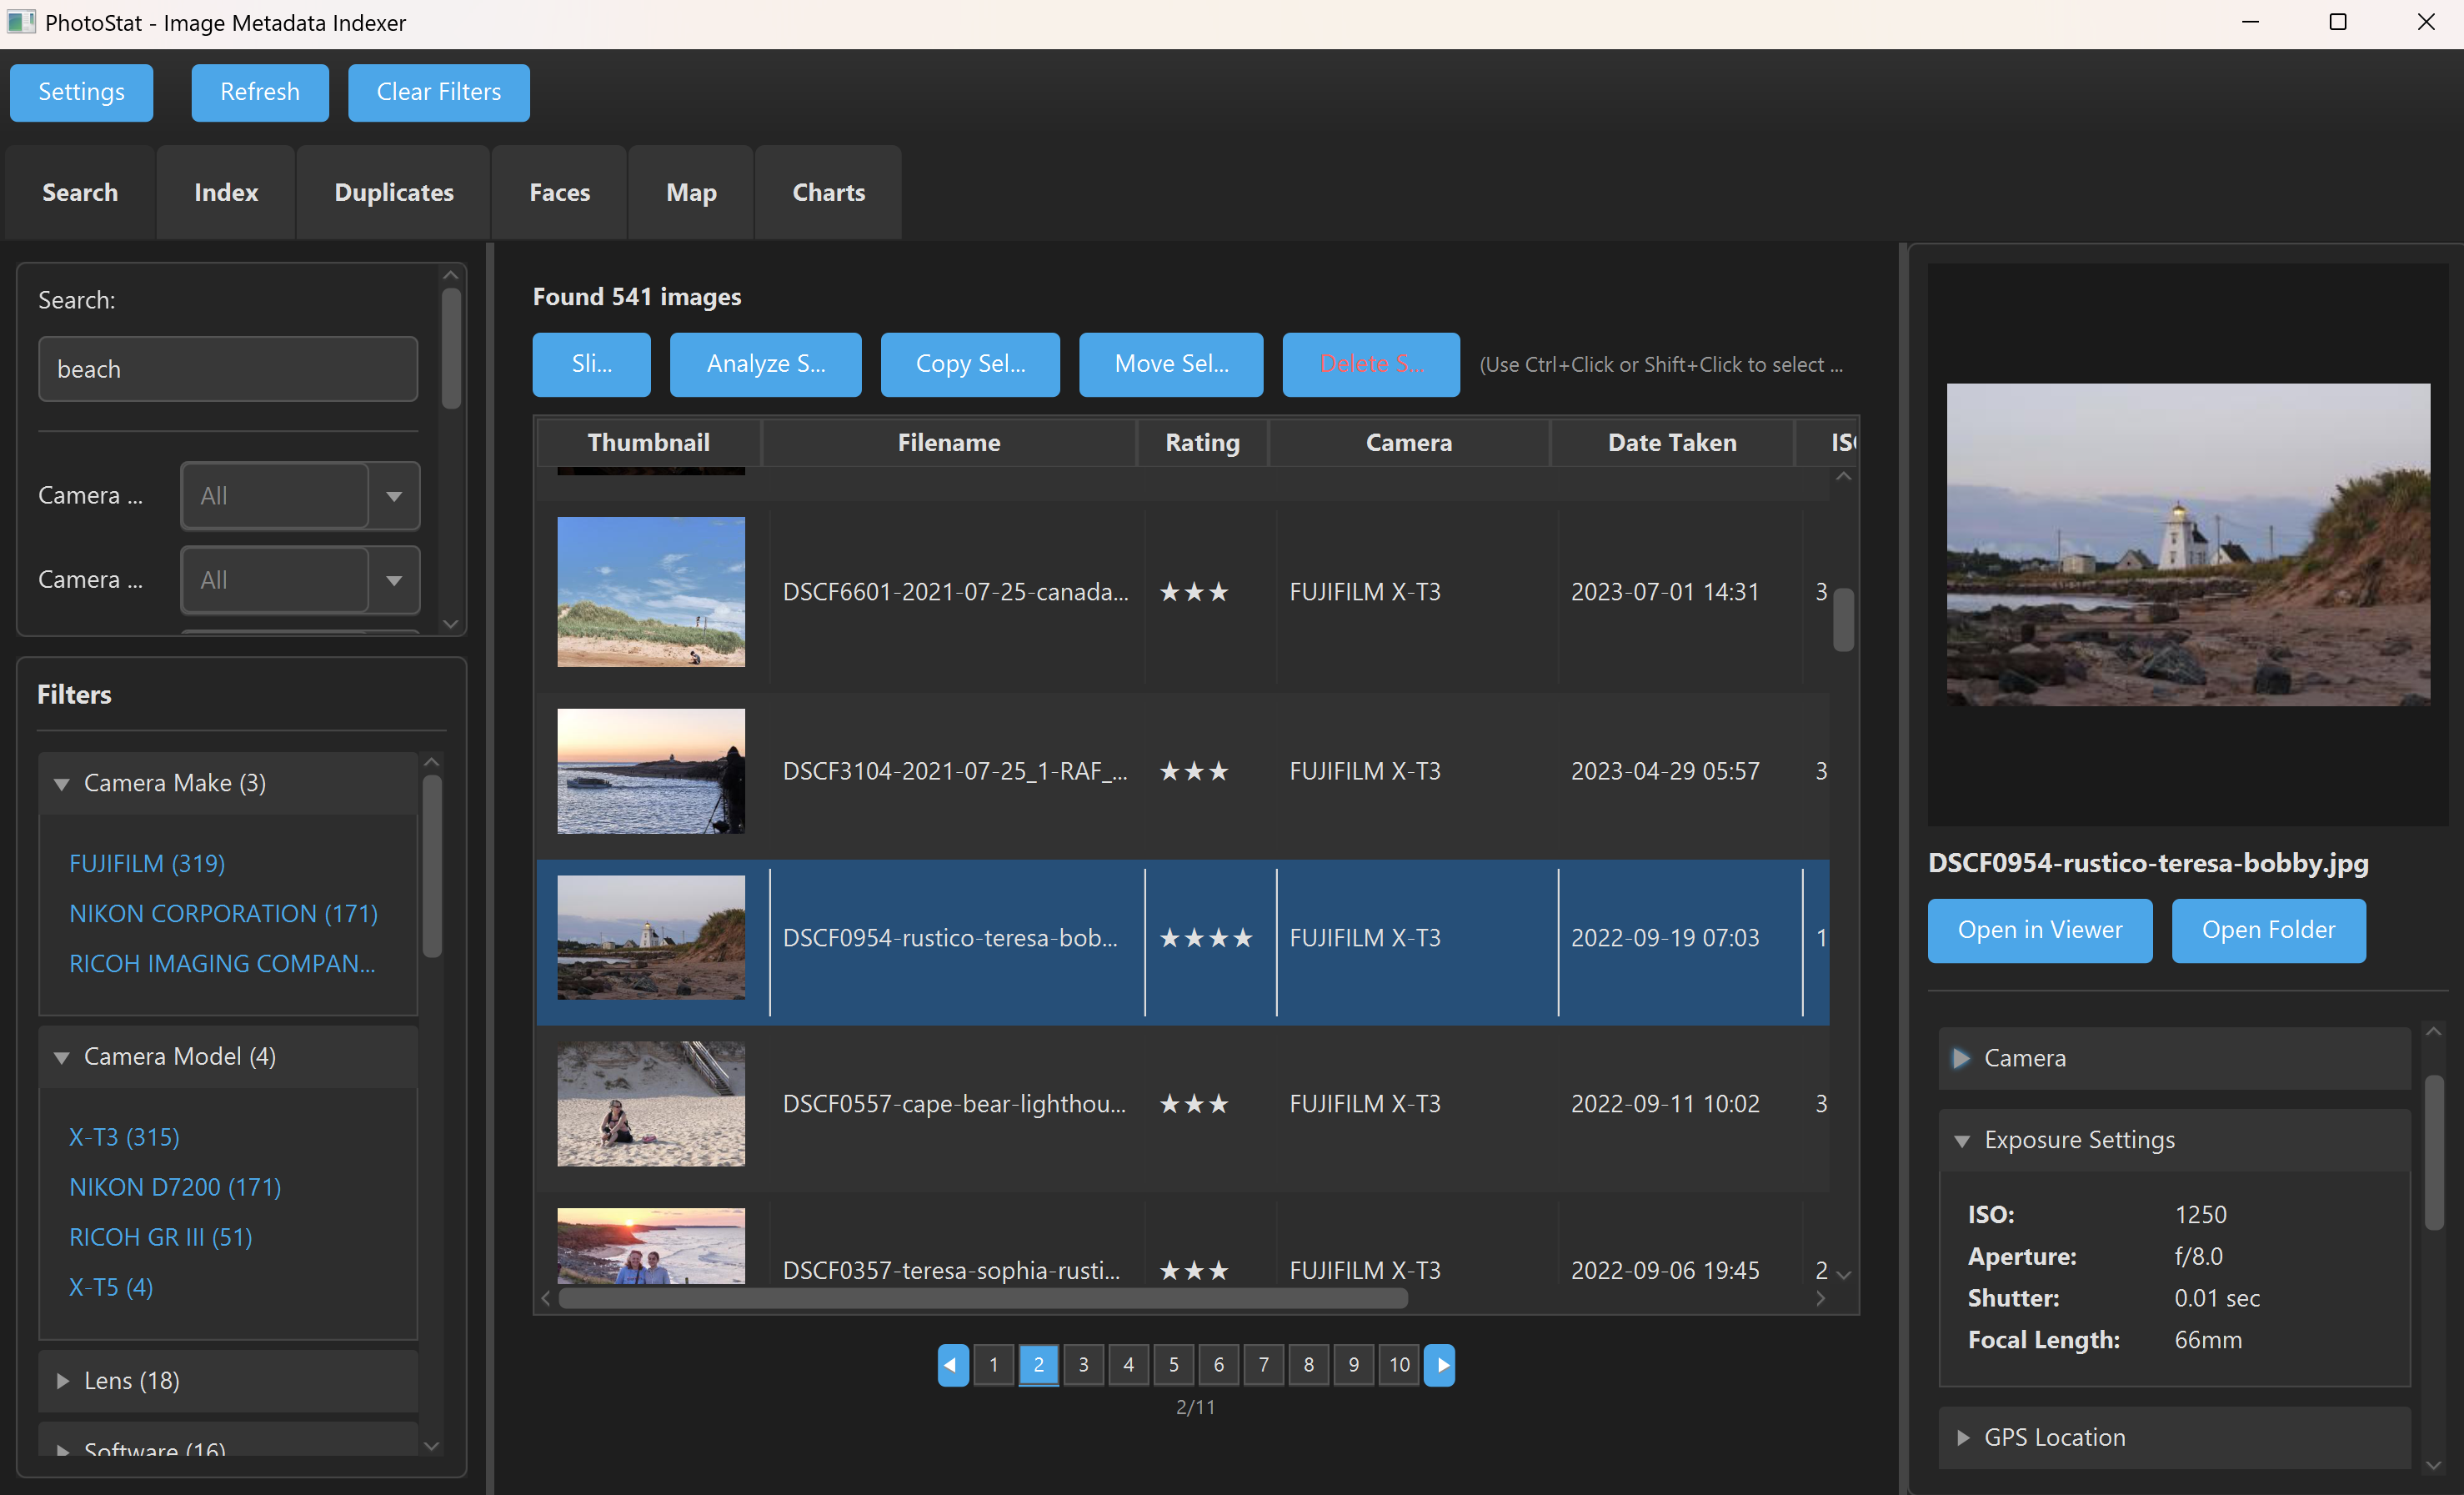2464x1495 pixels.
Task: Click four-star rating of DSCF0954 row
Action: point(1205,938)
